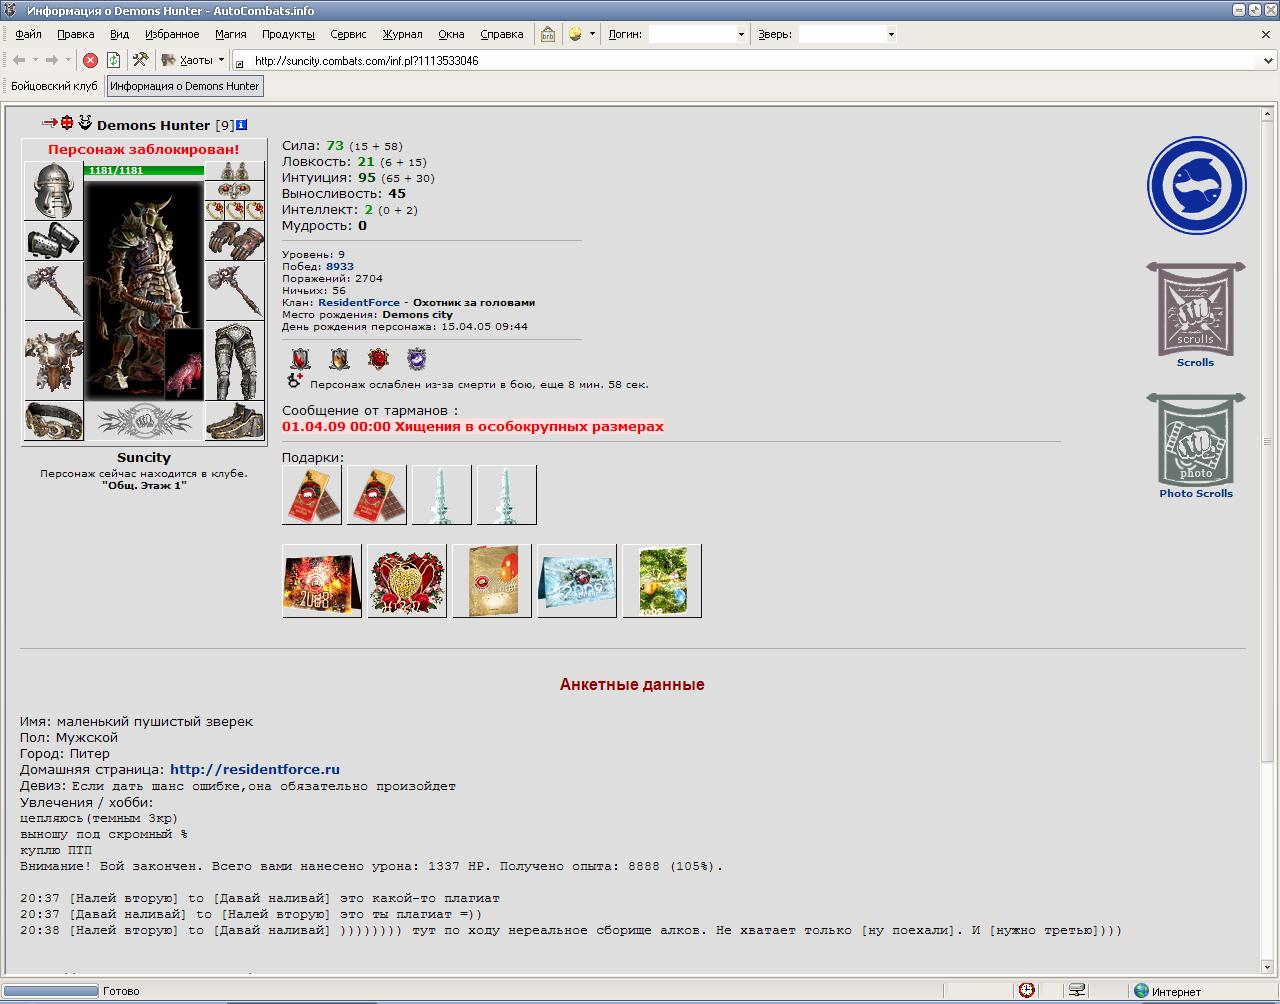
Task: Open the Окна menu
Action: 451,34
